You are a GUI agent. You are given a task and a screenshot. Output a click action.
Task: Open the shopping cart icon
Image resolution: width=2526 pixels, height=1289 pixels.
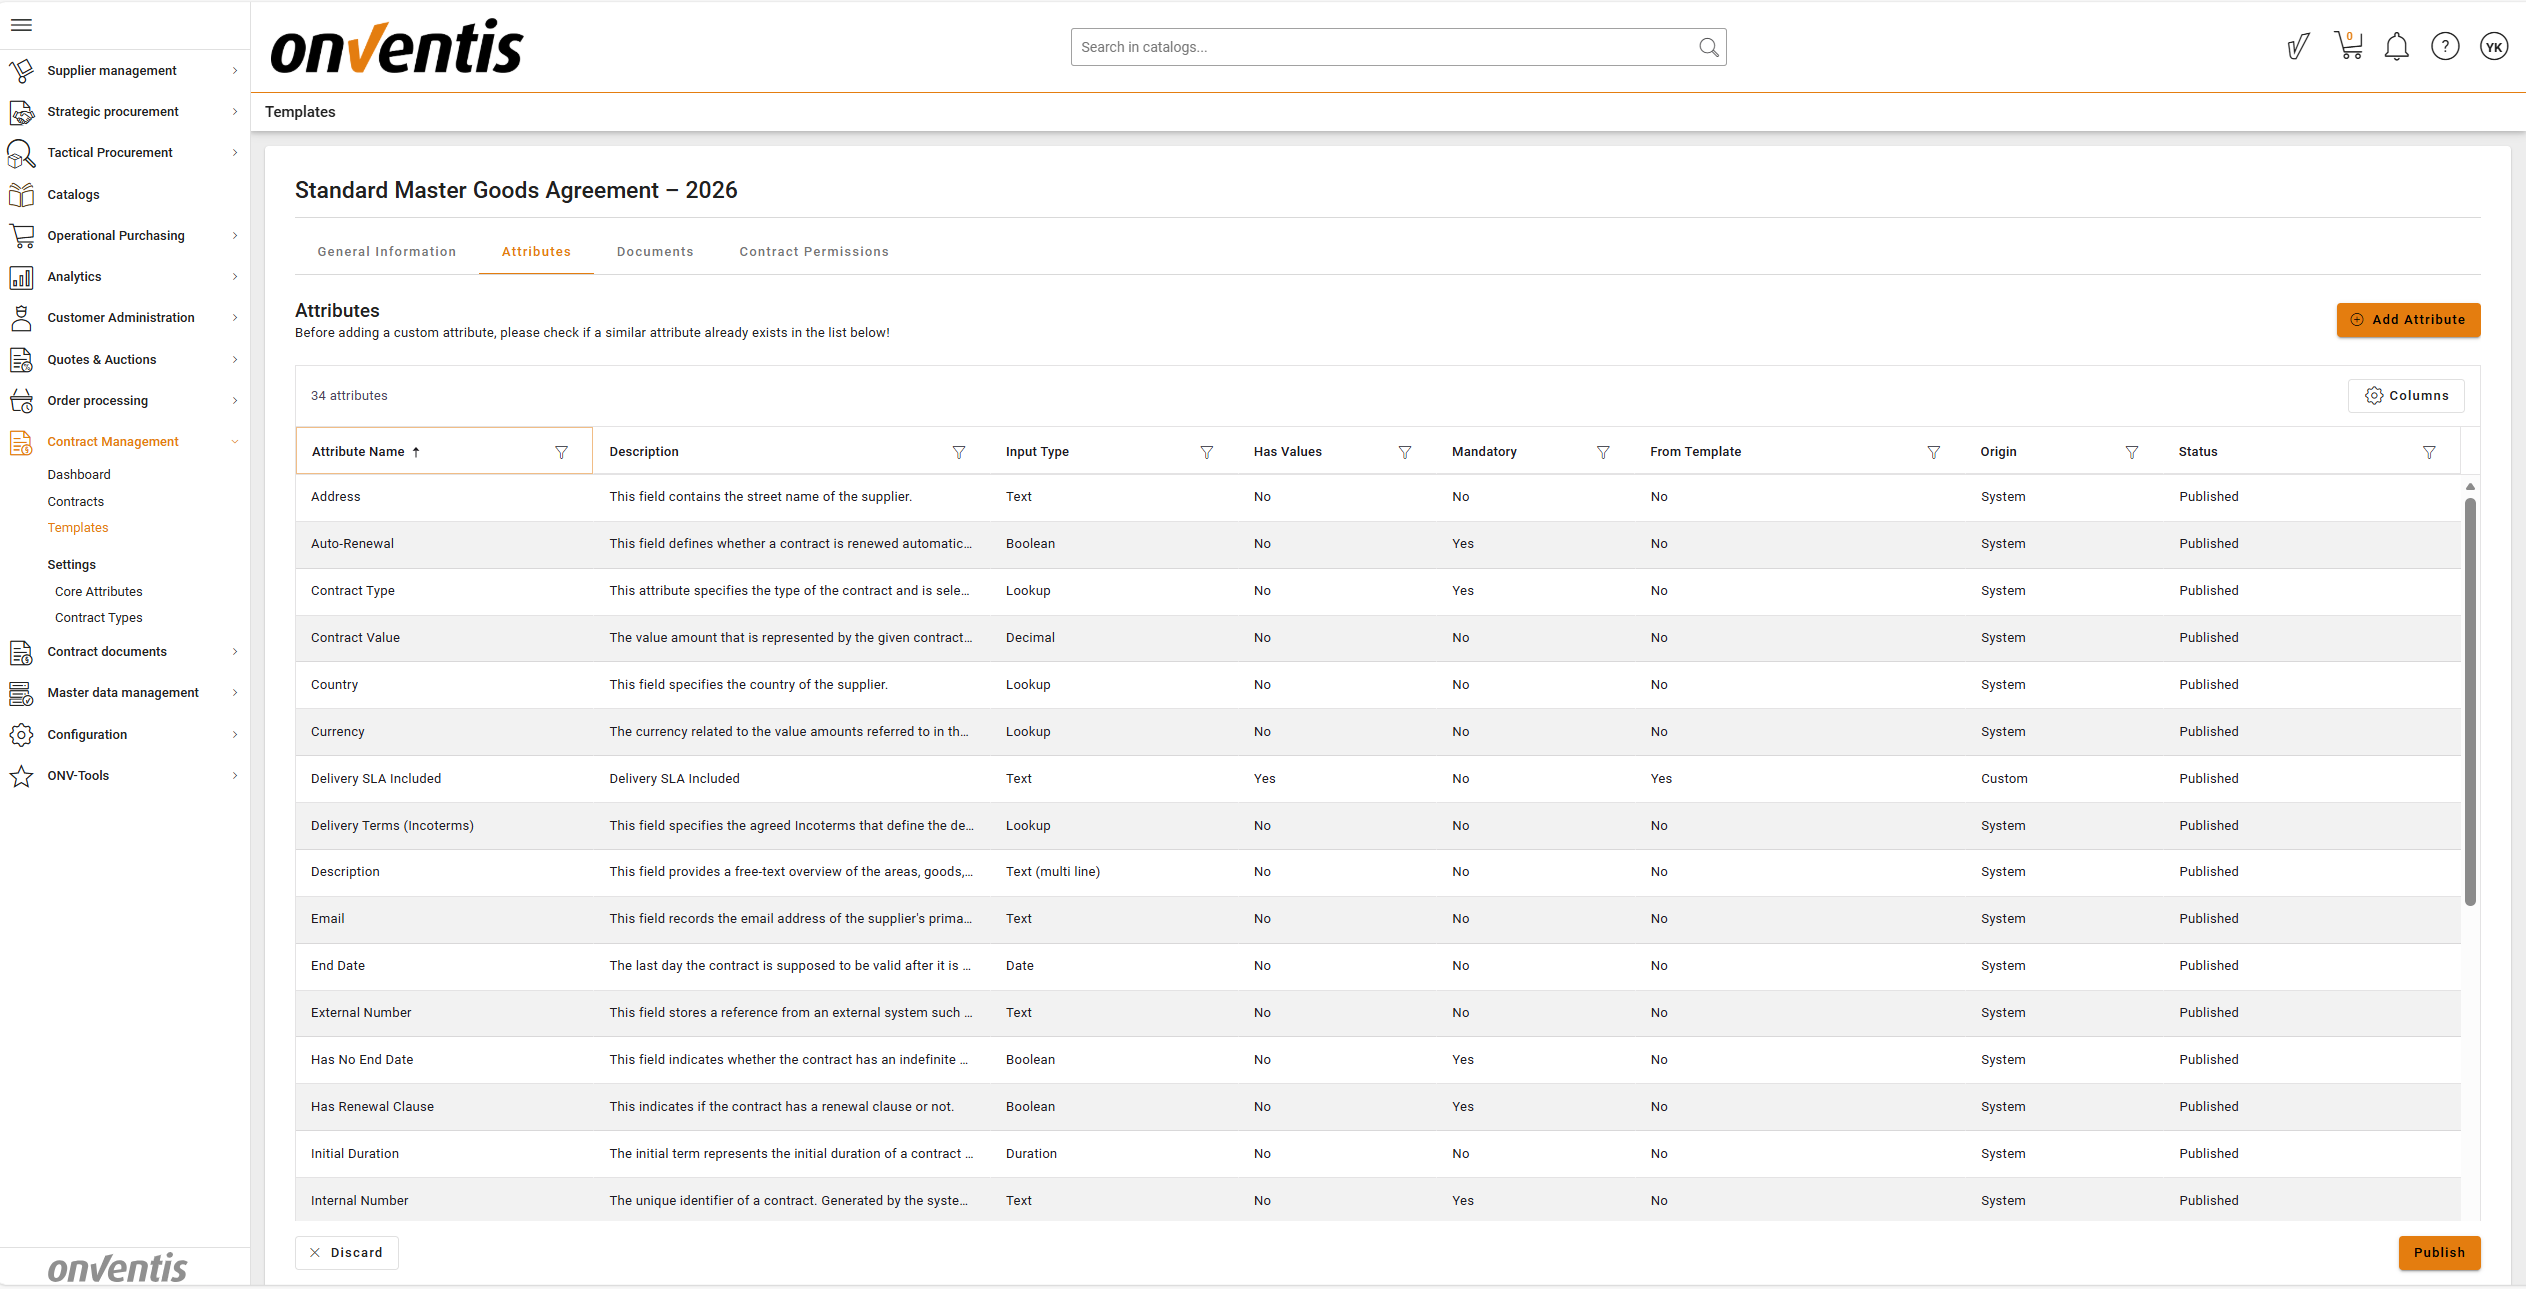pyautogui.click(x=2348, y=47)
